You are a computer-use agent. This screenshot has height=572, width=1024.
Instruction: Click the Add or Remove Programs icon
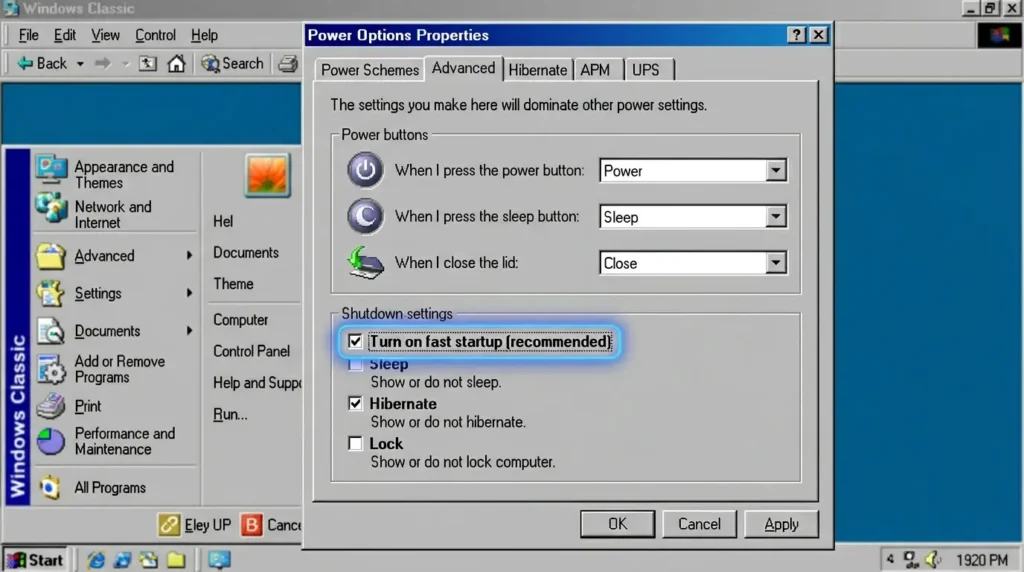pos(51,370)
